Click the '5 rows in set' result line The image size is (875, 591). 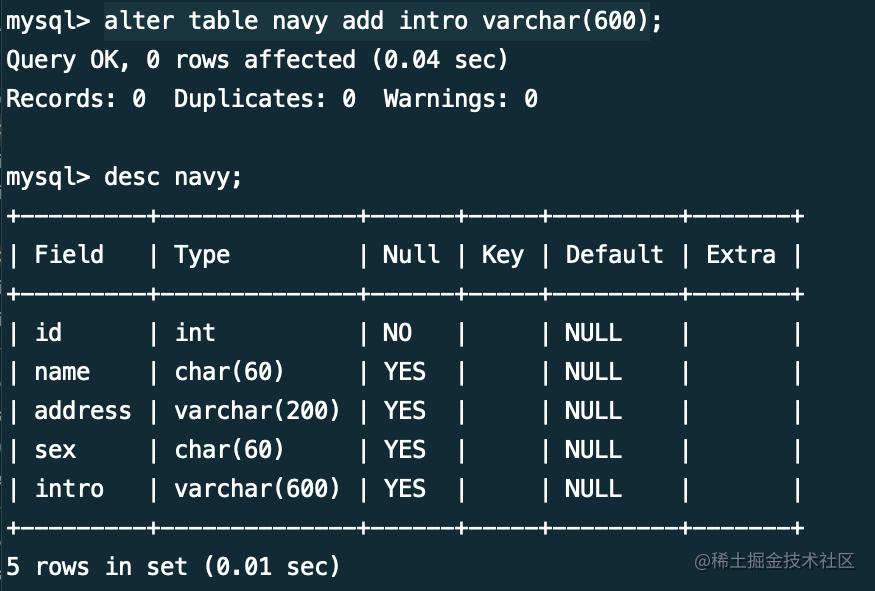tap(173, 567)
